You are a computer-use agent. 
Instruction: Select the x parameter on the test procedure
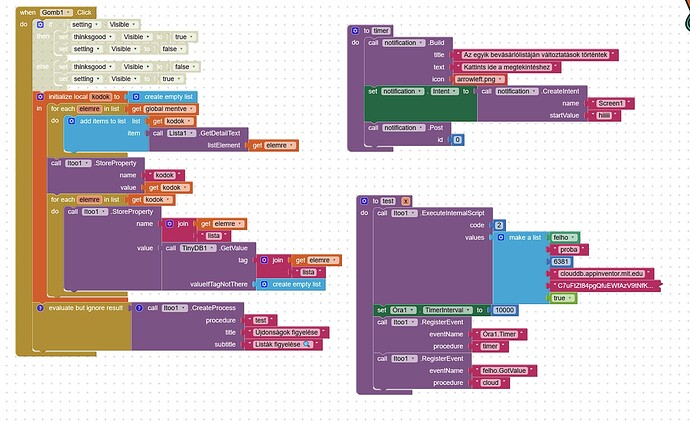405,201
